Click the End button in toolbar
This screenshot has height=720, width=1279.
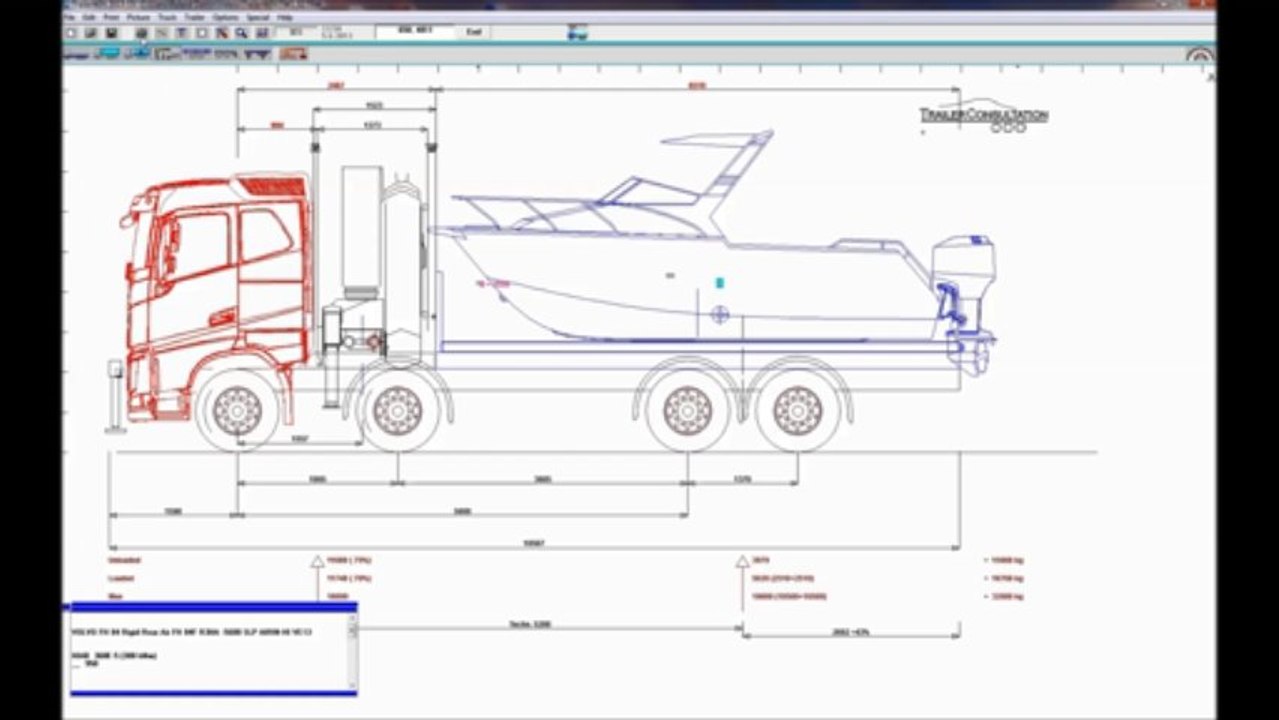(x=474, y=32)
